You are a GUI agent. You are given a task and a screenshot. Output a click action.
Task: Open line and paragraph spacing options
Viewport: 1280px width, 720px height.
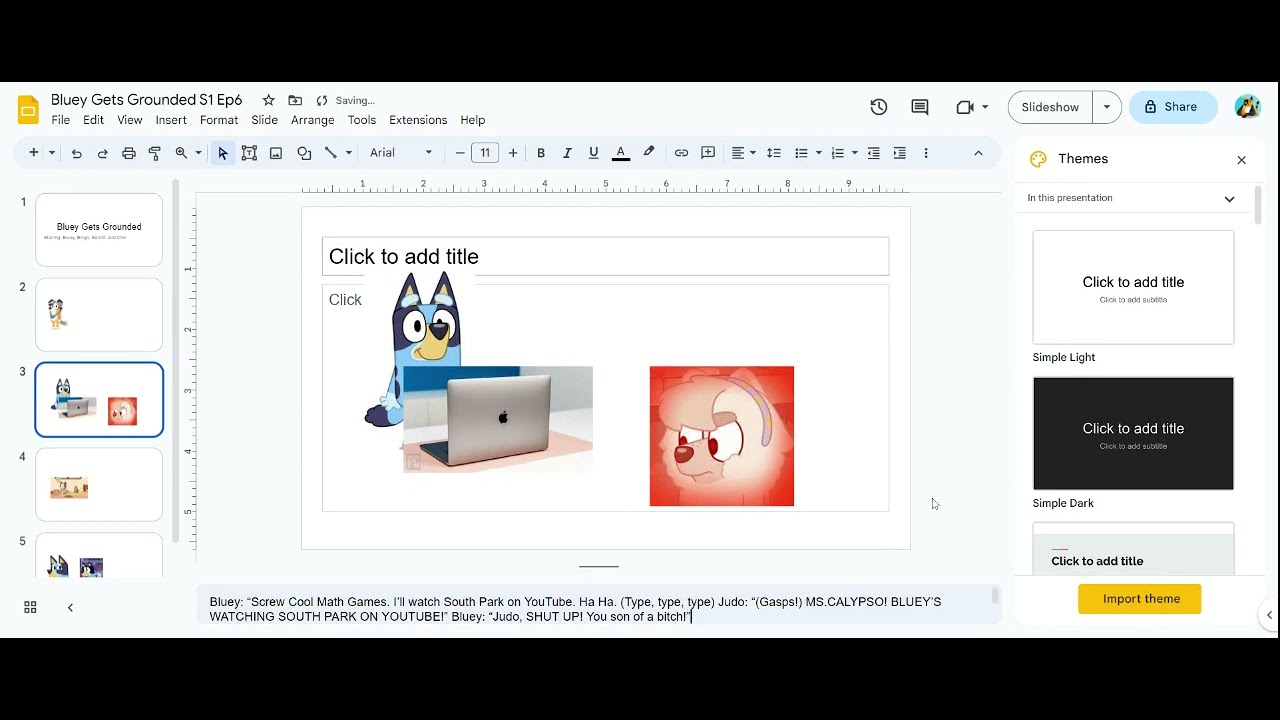[x=774, y=153]
